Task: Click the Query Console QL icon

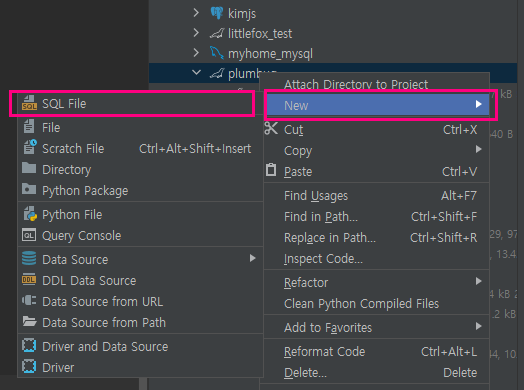Action: click(x=29, y=235)
